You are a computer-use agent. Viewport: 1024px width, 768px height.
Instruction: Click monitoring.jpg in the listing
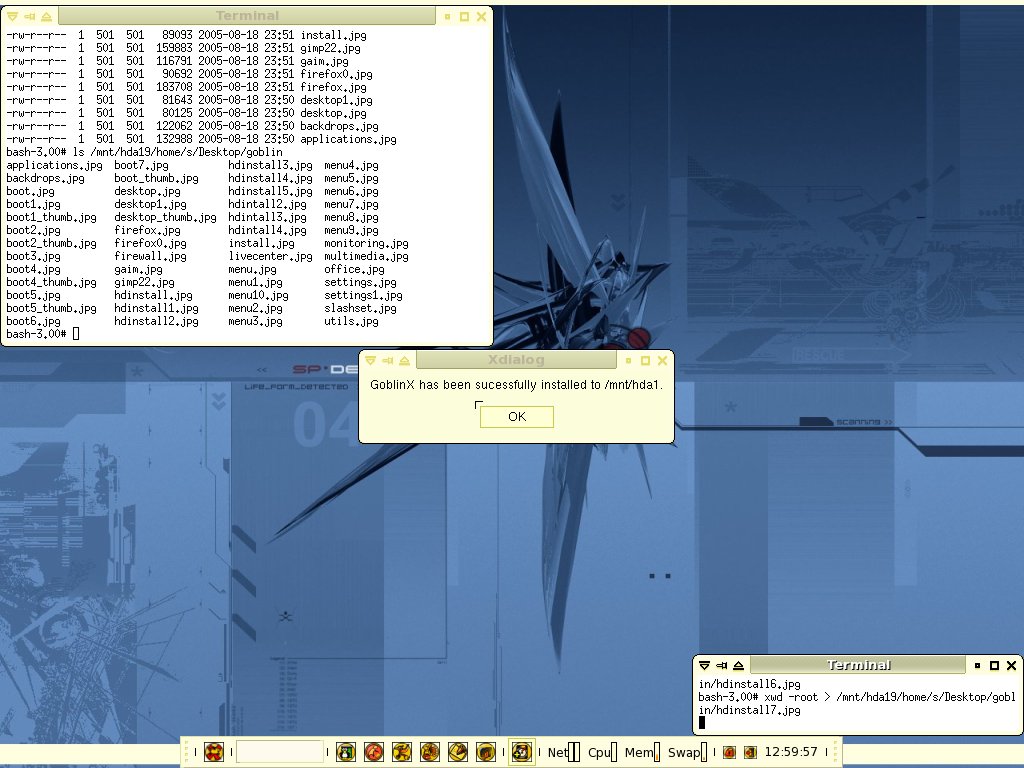[x=366, y=243]
